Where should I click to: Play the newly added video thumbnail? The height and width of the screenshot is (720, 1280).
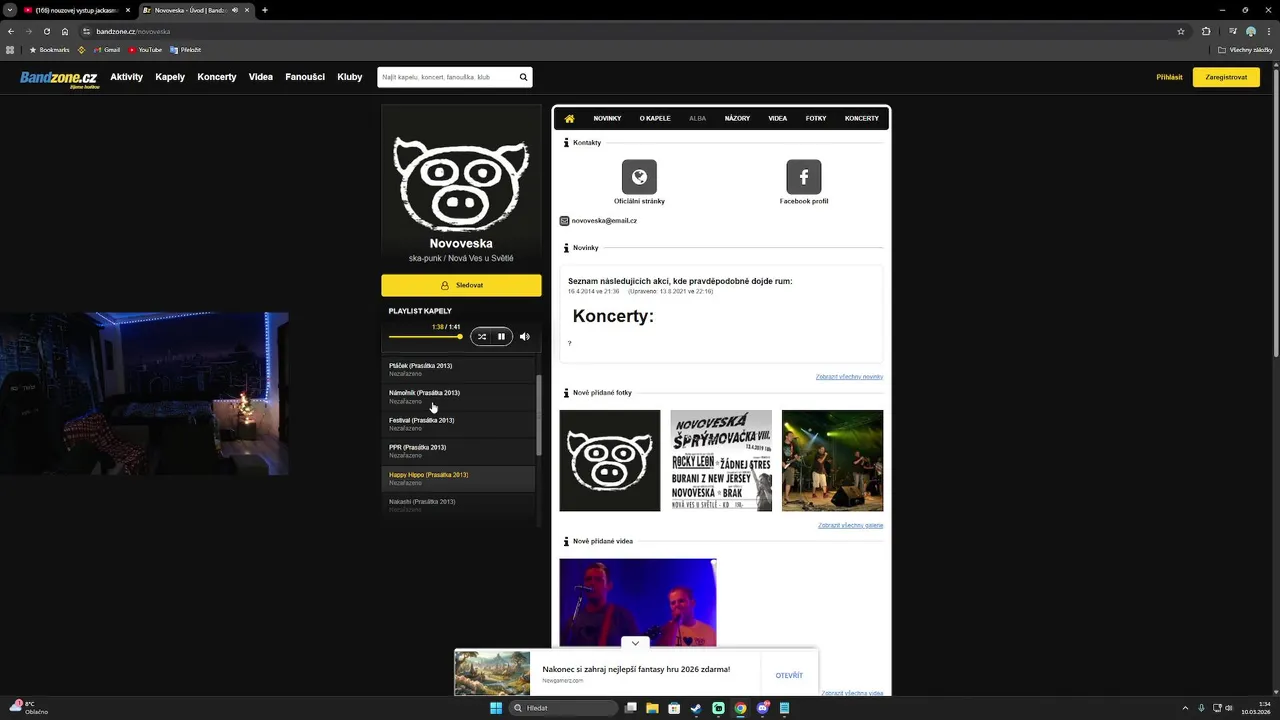638,603
